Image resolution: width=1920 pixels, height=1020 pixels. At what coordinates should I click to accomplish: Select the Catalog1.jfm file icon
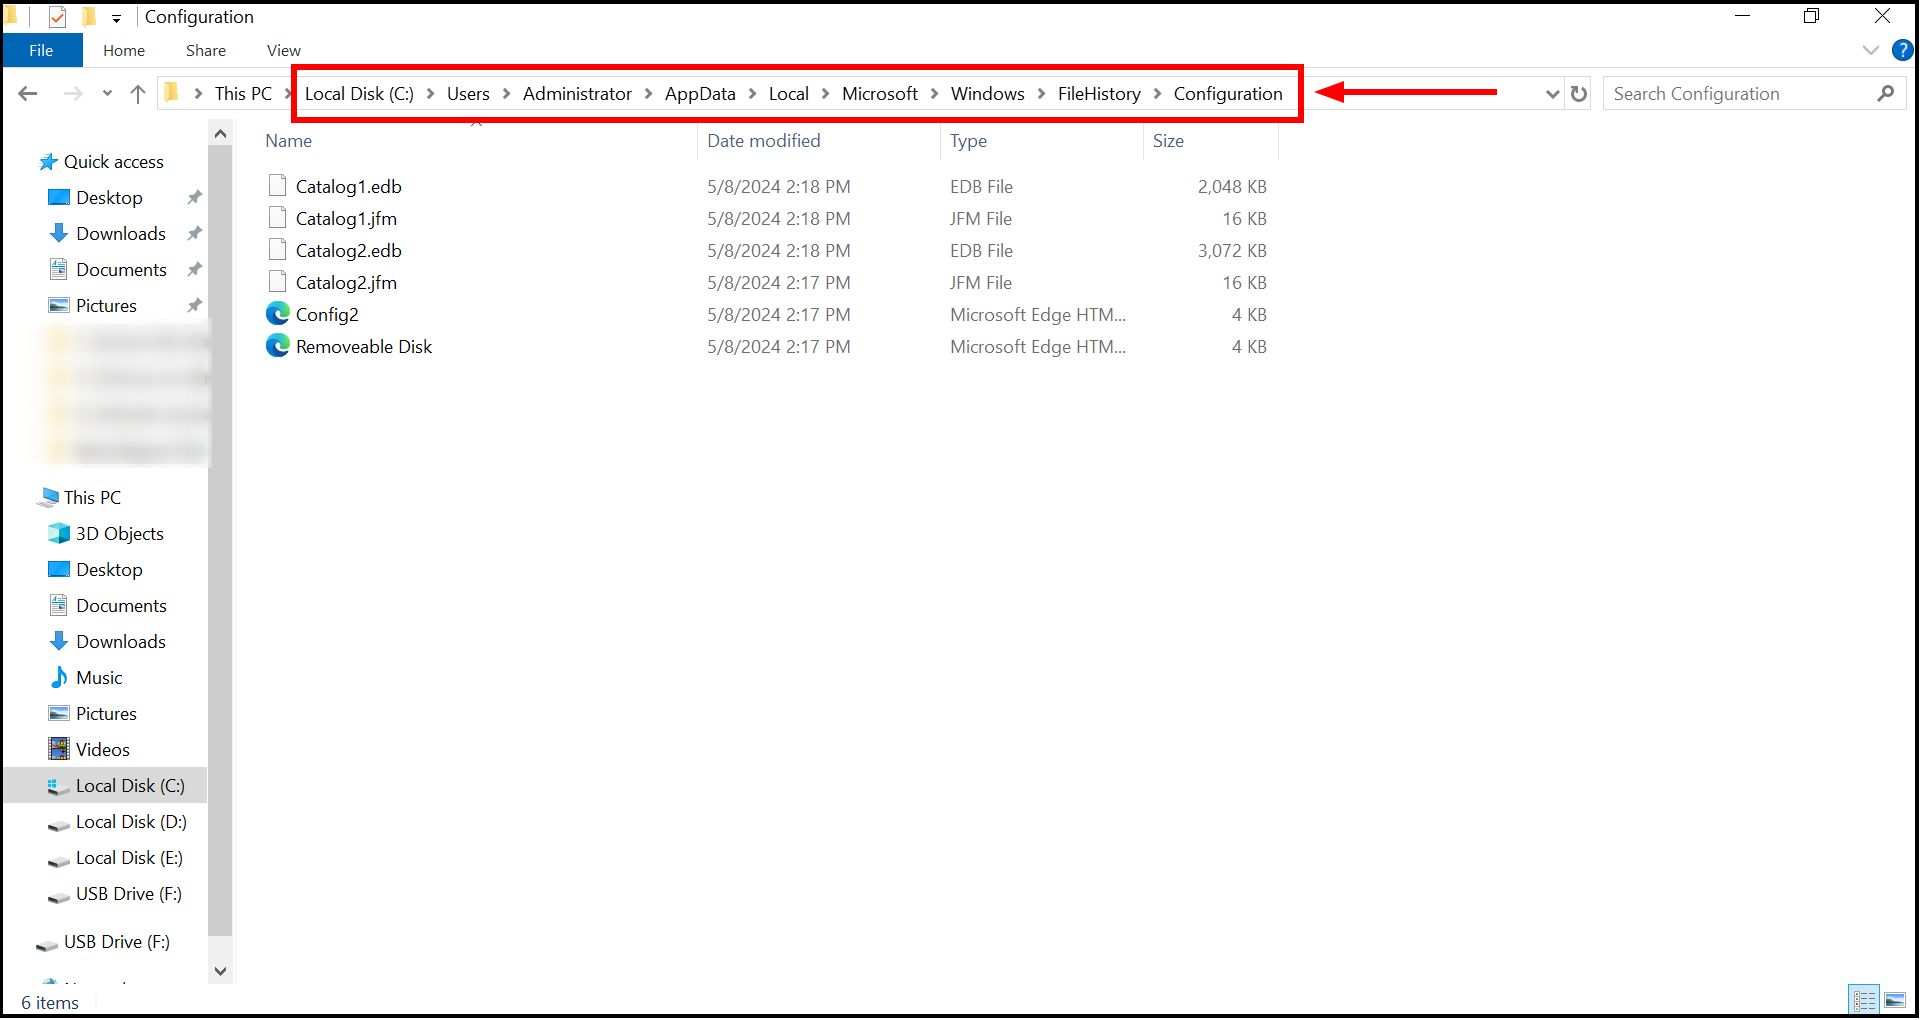point(277,218)
